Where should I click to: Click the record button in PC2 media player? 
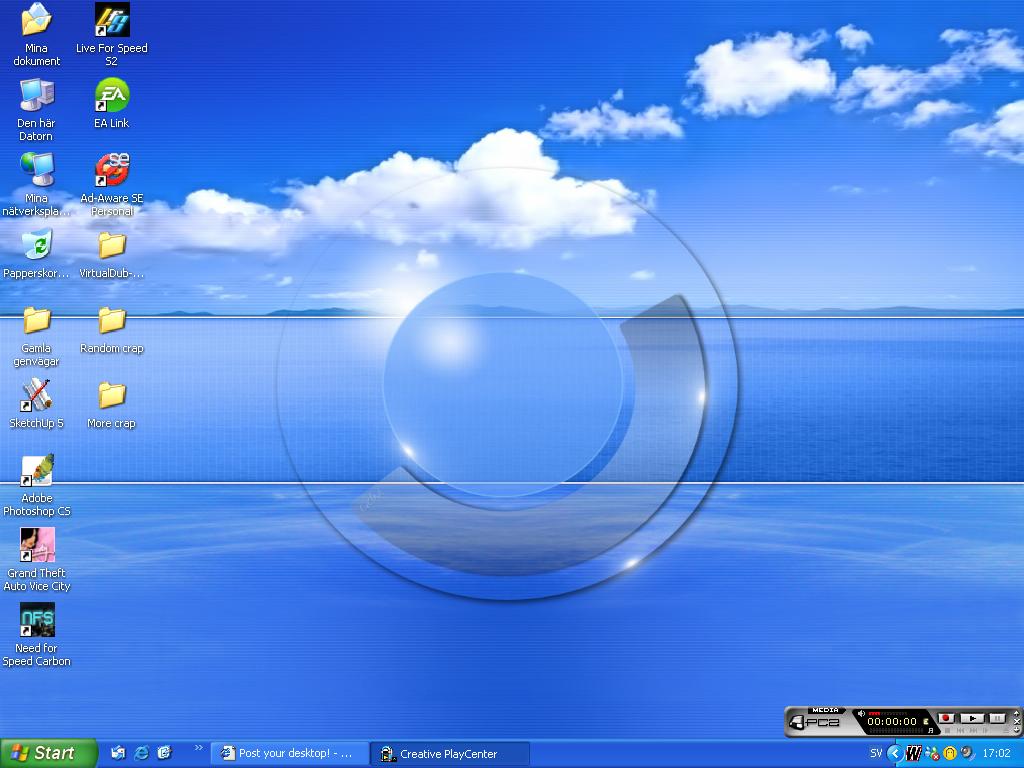(x=946, y=718)
